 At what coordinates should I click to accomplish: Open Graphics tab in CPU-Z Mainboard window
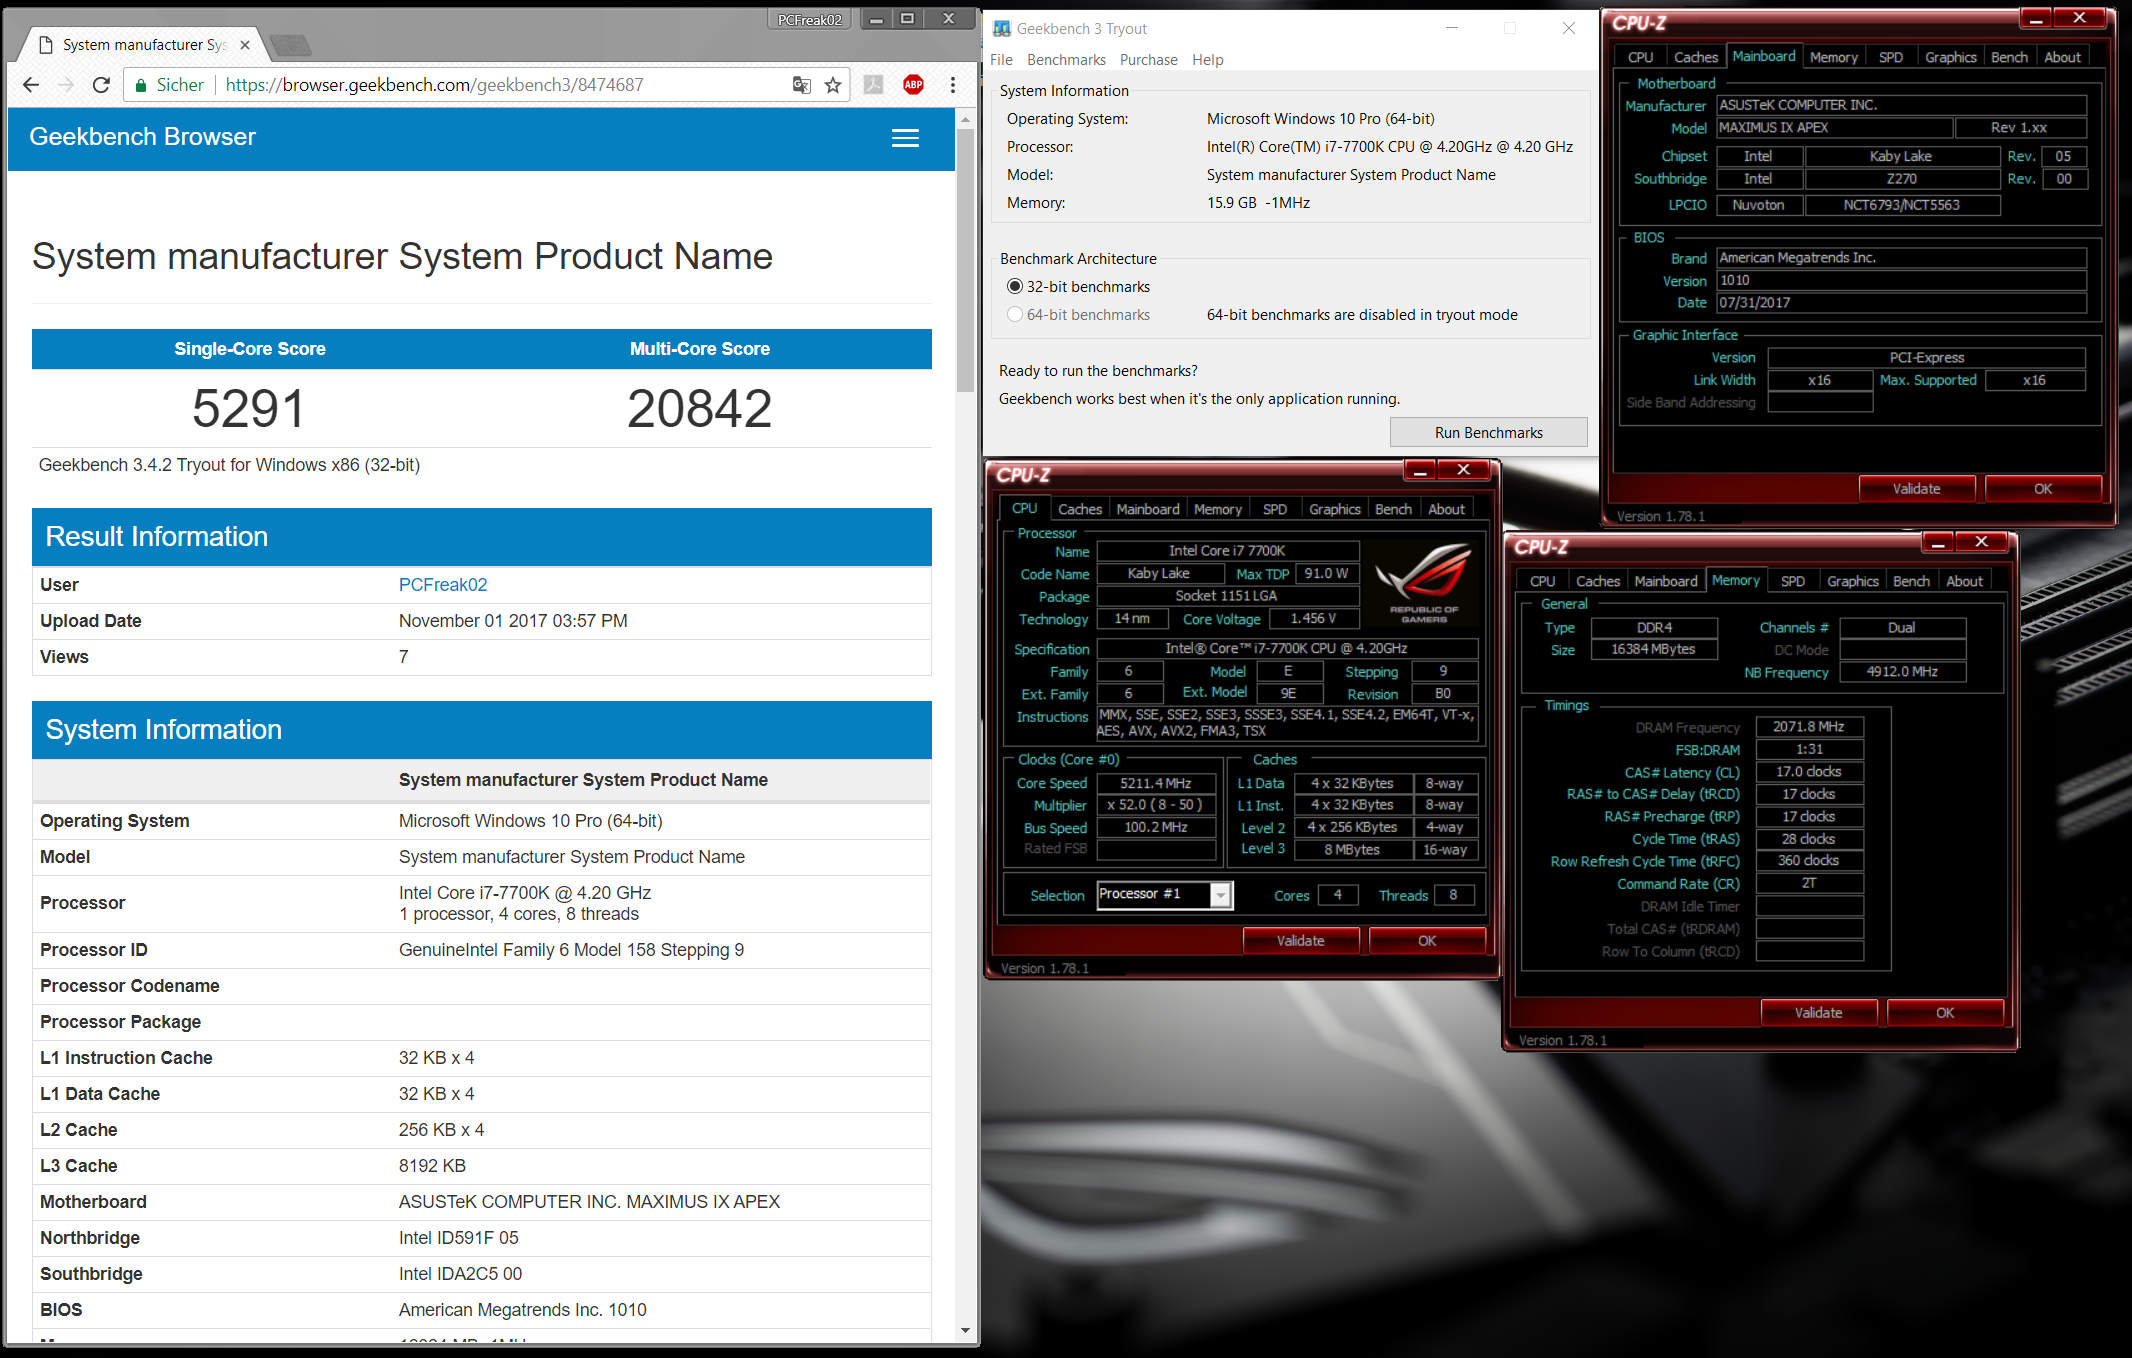(1951, 57)
